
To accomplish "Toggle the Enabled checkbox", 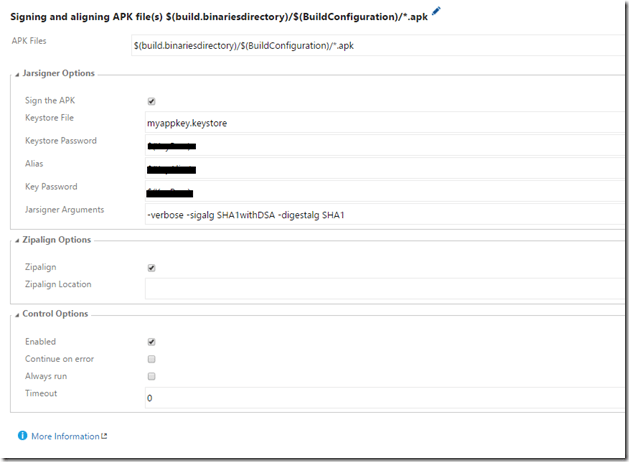I will point(151,342).
